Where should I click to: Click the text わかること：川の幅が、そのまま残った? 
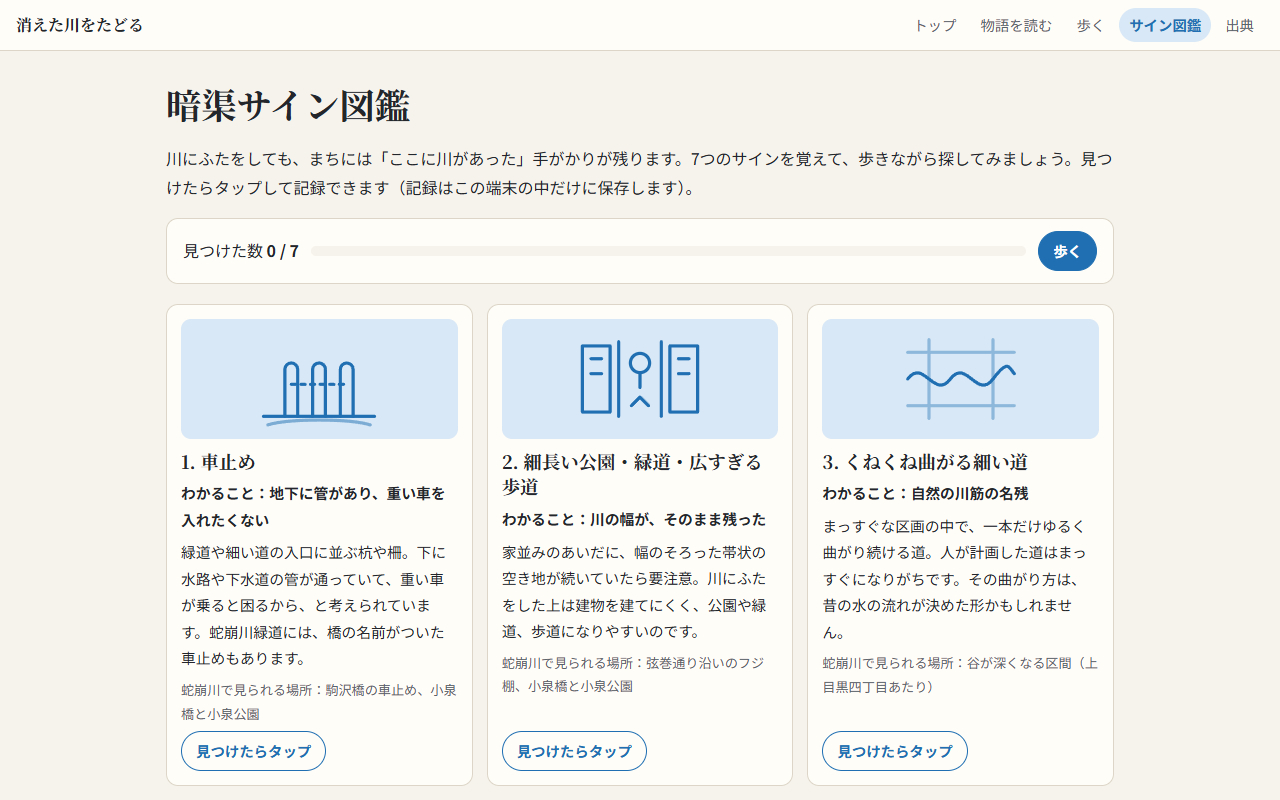coord(634,519)
